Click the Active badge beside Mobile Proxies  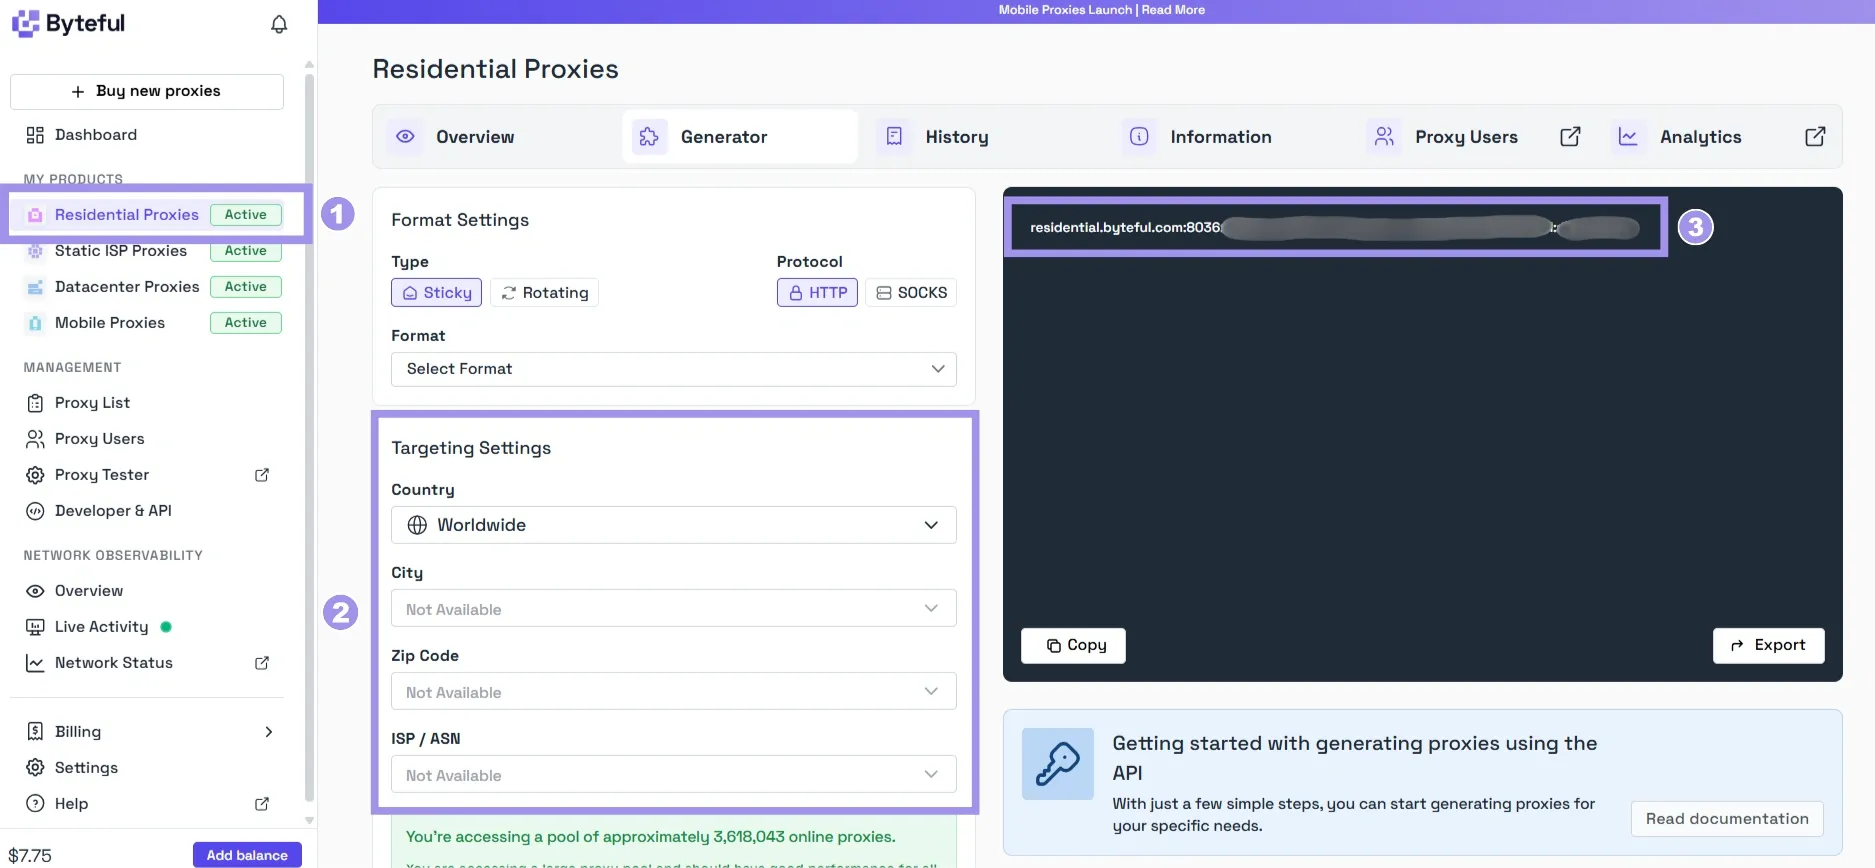pos(246,323)
